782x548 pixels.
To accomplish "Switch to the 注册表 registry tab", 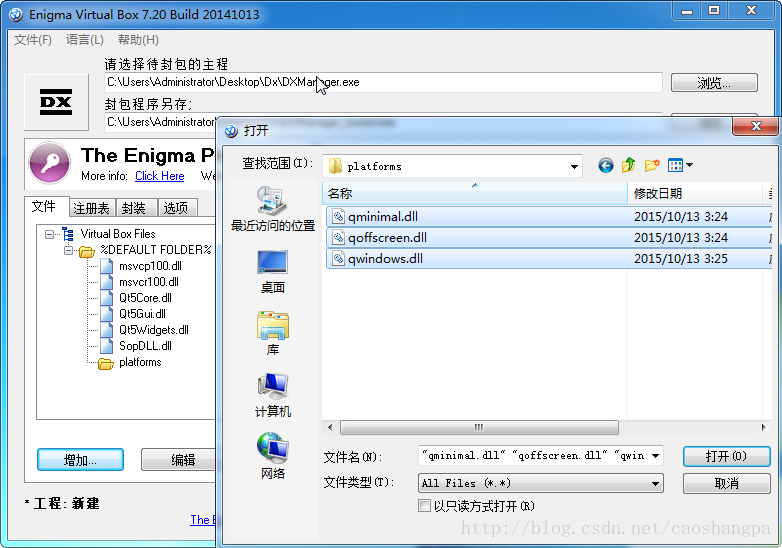I will pos(92,208).
